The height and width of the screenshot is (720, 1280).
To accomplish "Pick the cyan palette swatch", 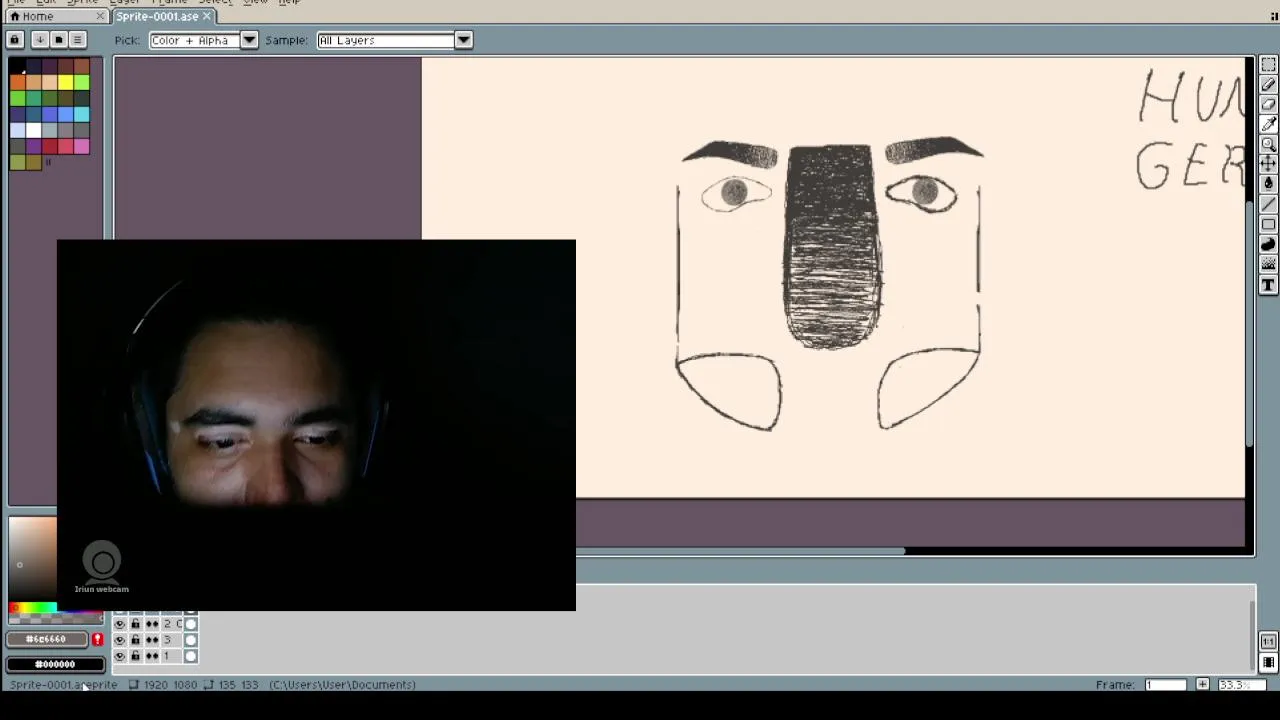I will tap(81, 114).
